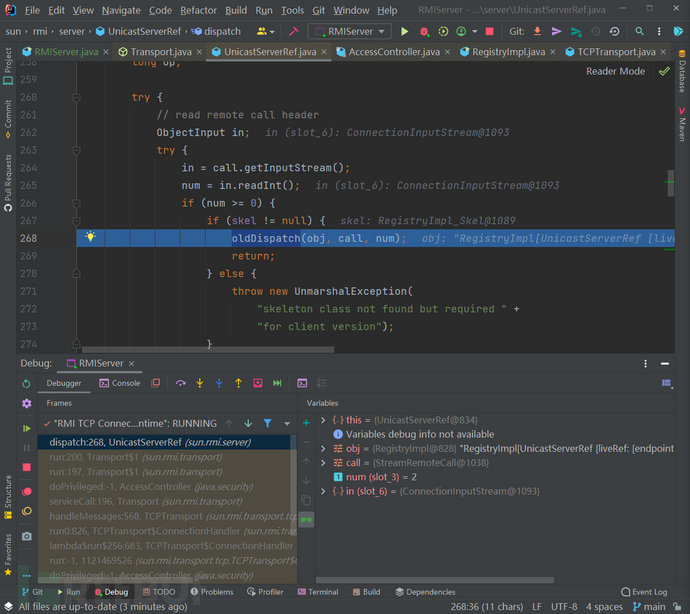Switch to RegistryImpl.java tab
Image resolution: width=690 pixels, height=614 pixels.
click(508, 52)
